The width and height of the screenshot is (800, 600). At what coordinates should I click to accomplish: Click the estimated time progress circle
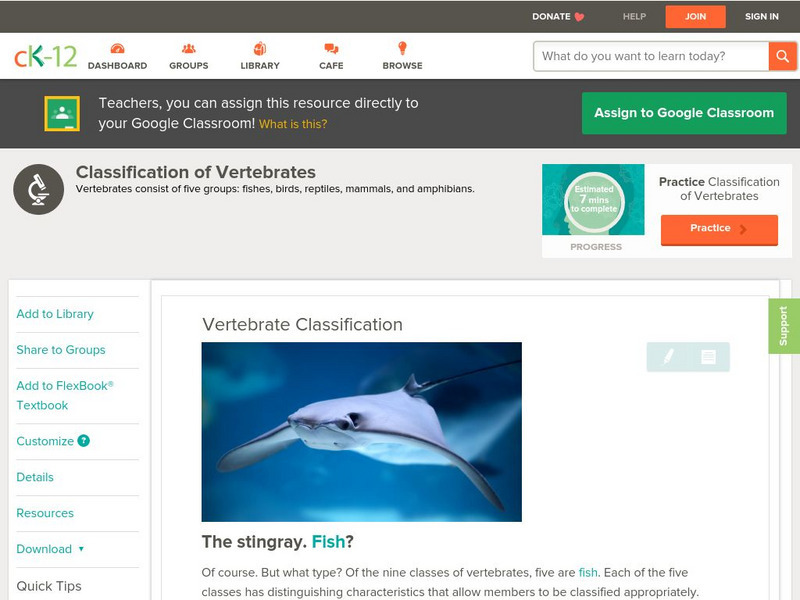pyautogui.click(x=594, y=199)
